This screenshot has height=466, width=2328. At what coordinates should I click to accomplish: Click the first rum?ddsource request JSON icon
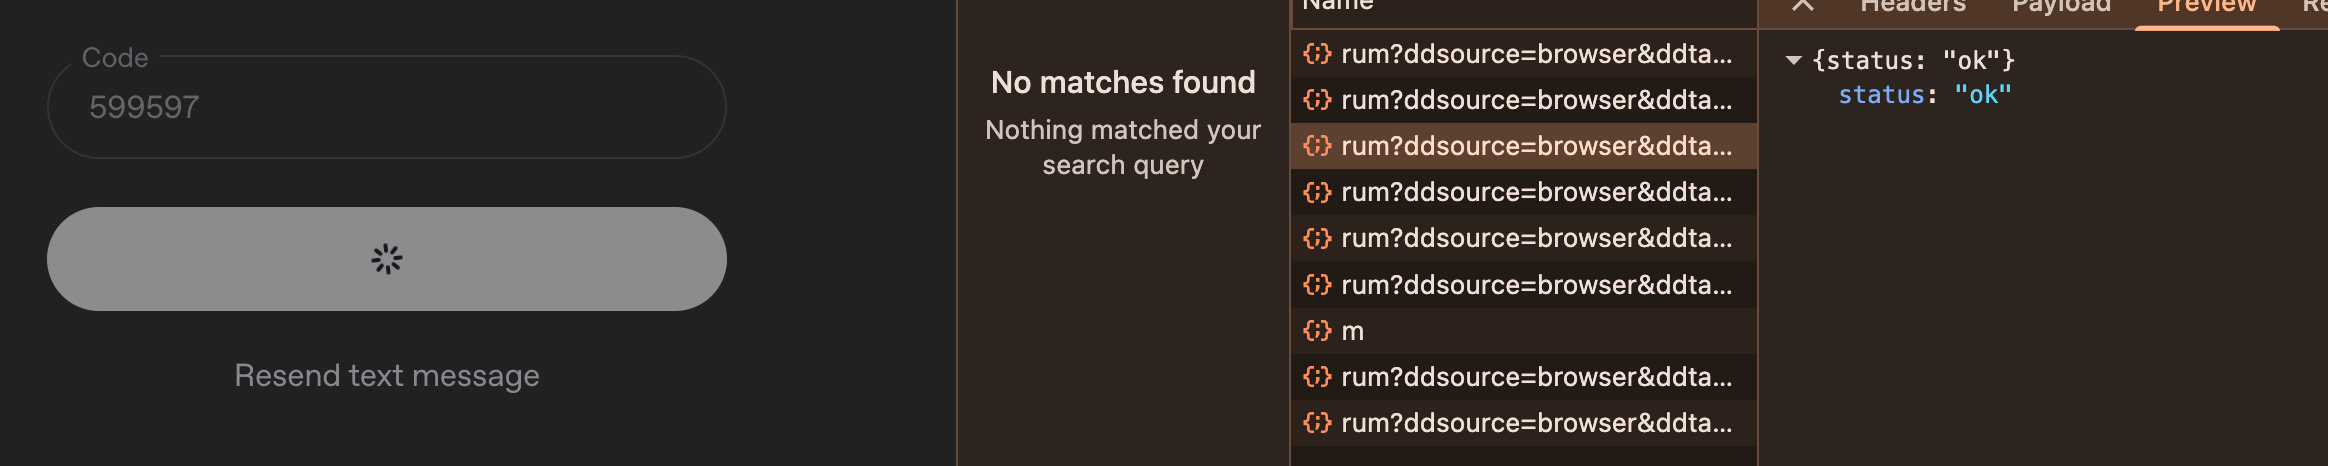click(1317, 54)
